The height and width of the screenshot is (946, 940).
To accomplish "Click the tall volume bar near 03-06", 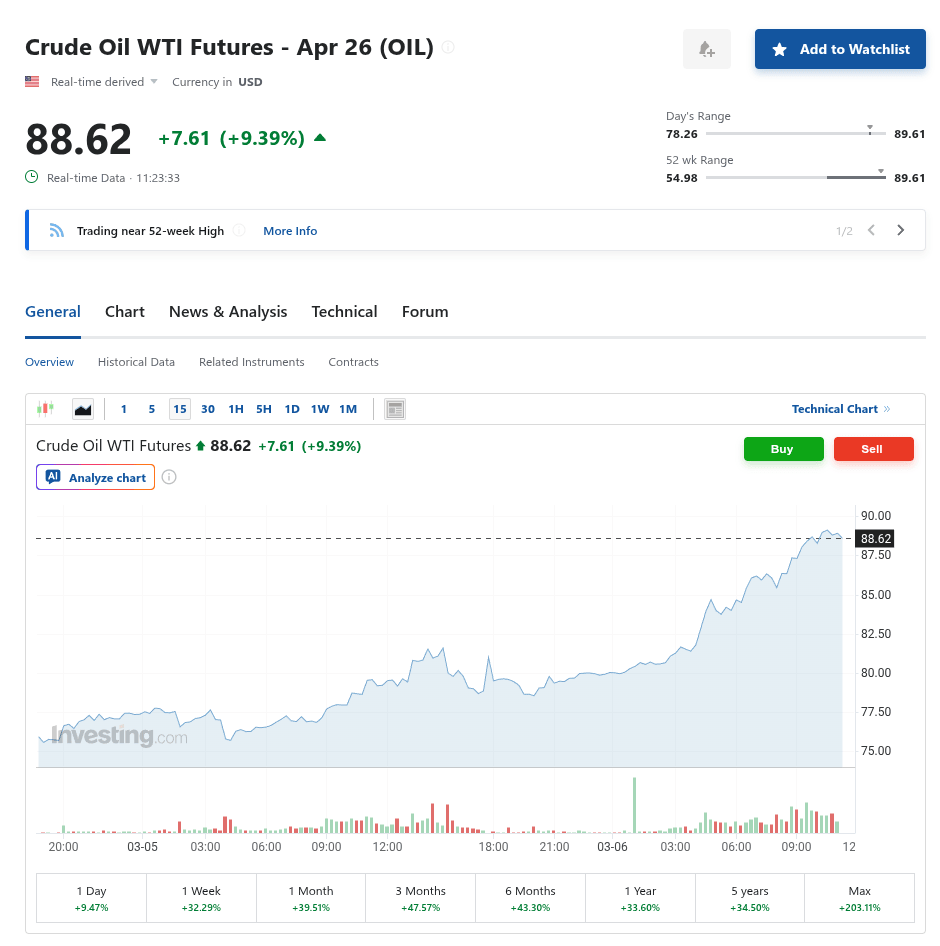I will (634, 805).
